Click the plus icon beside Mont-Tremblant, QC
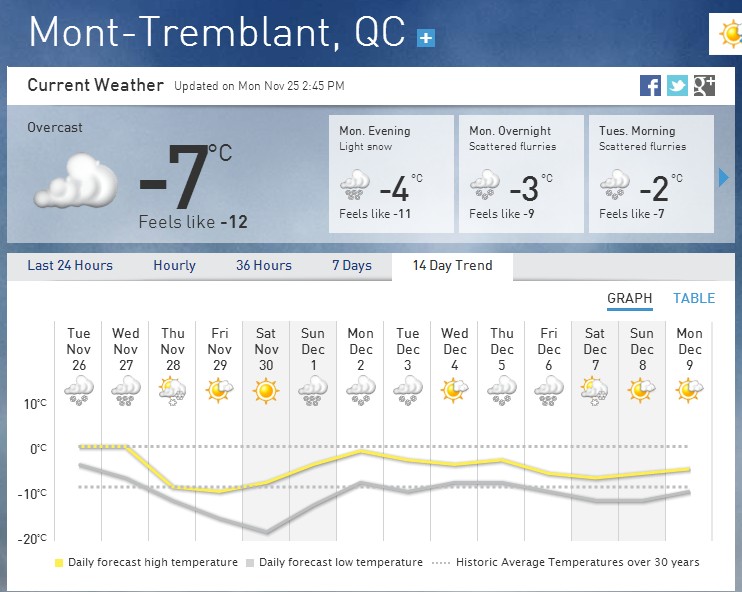The height and width of the screenshot is (592, 742). (427, 38)
